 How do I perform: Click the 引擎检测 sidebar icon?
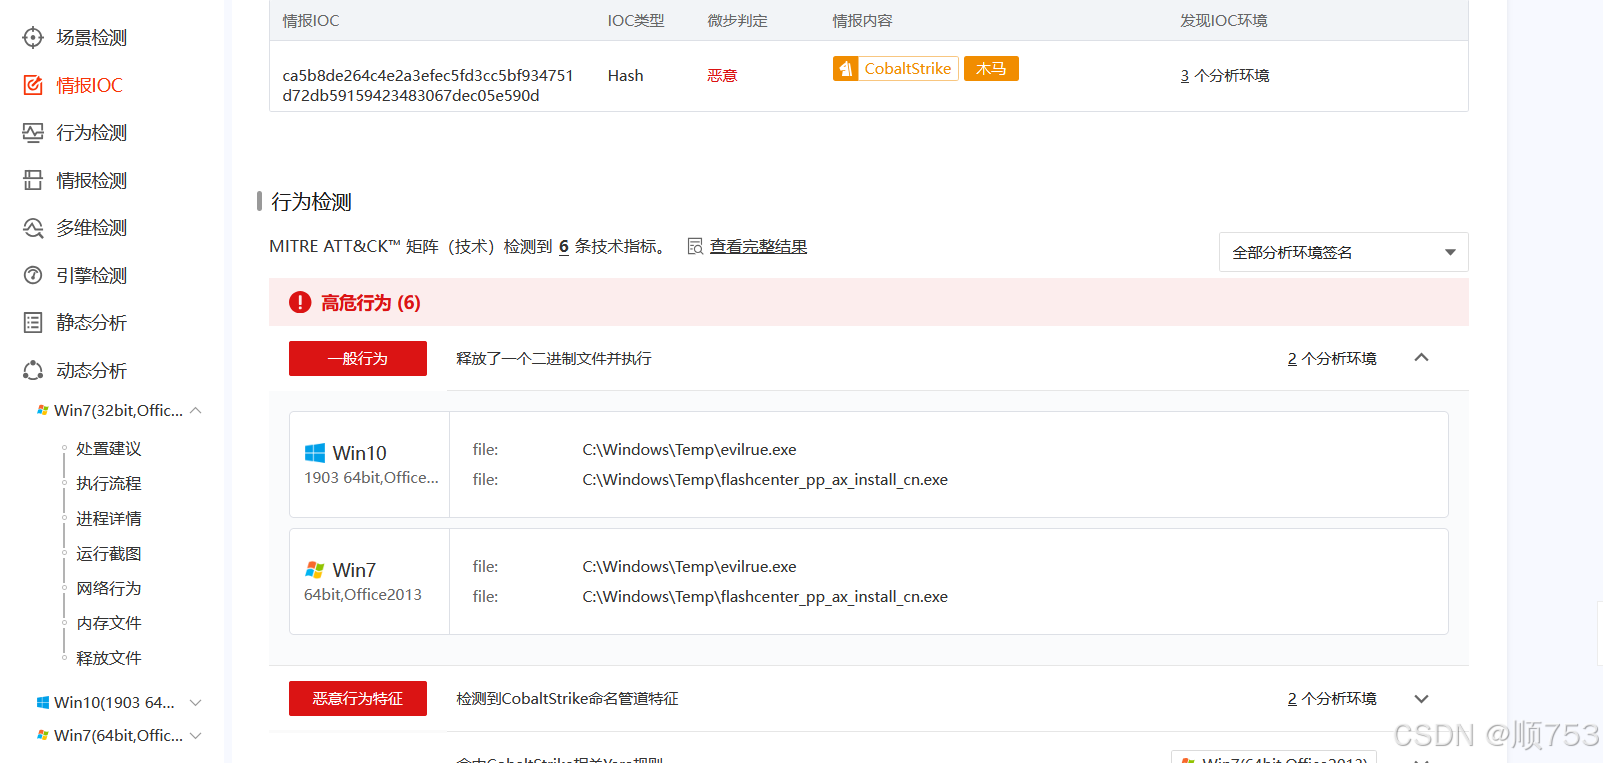tap(33, 275)
